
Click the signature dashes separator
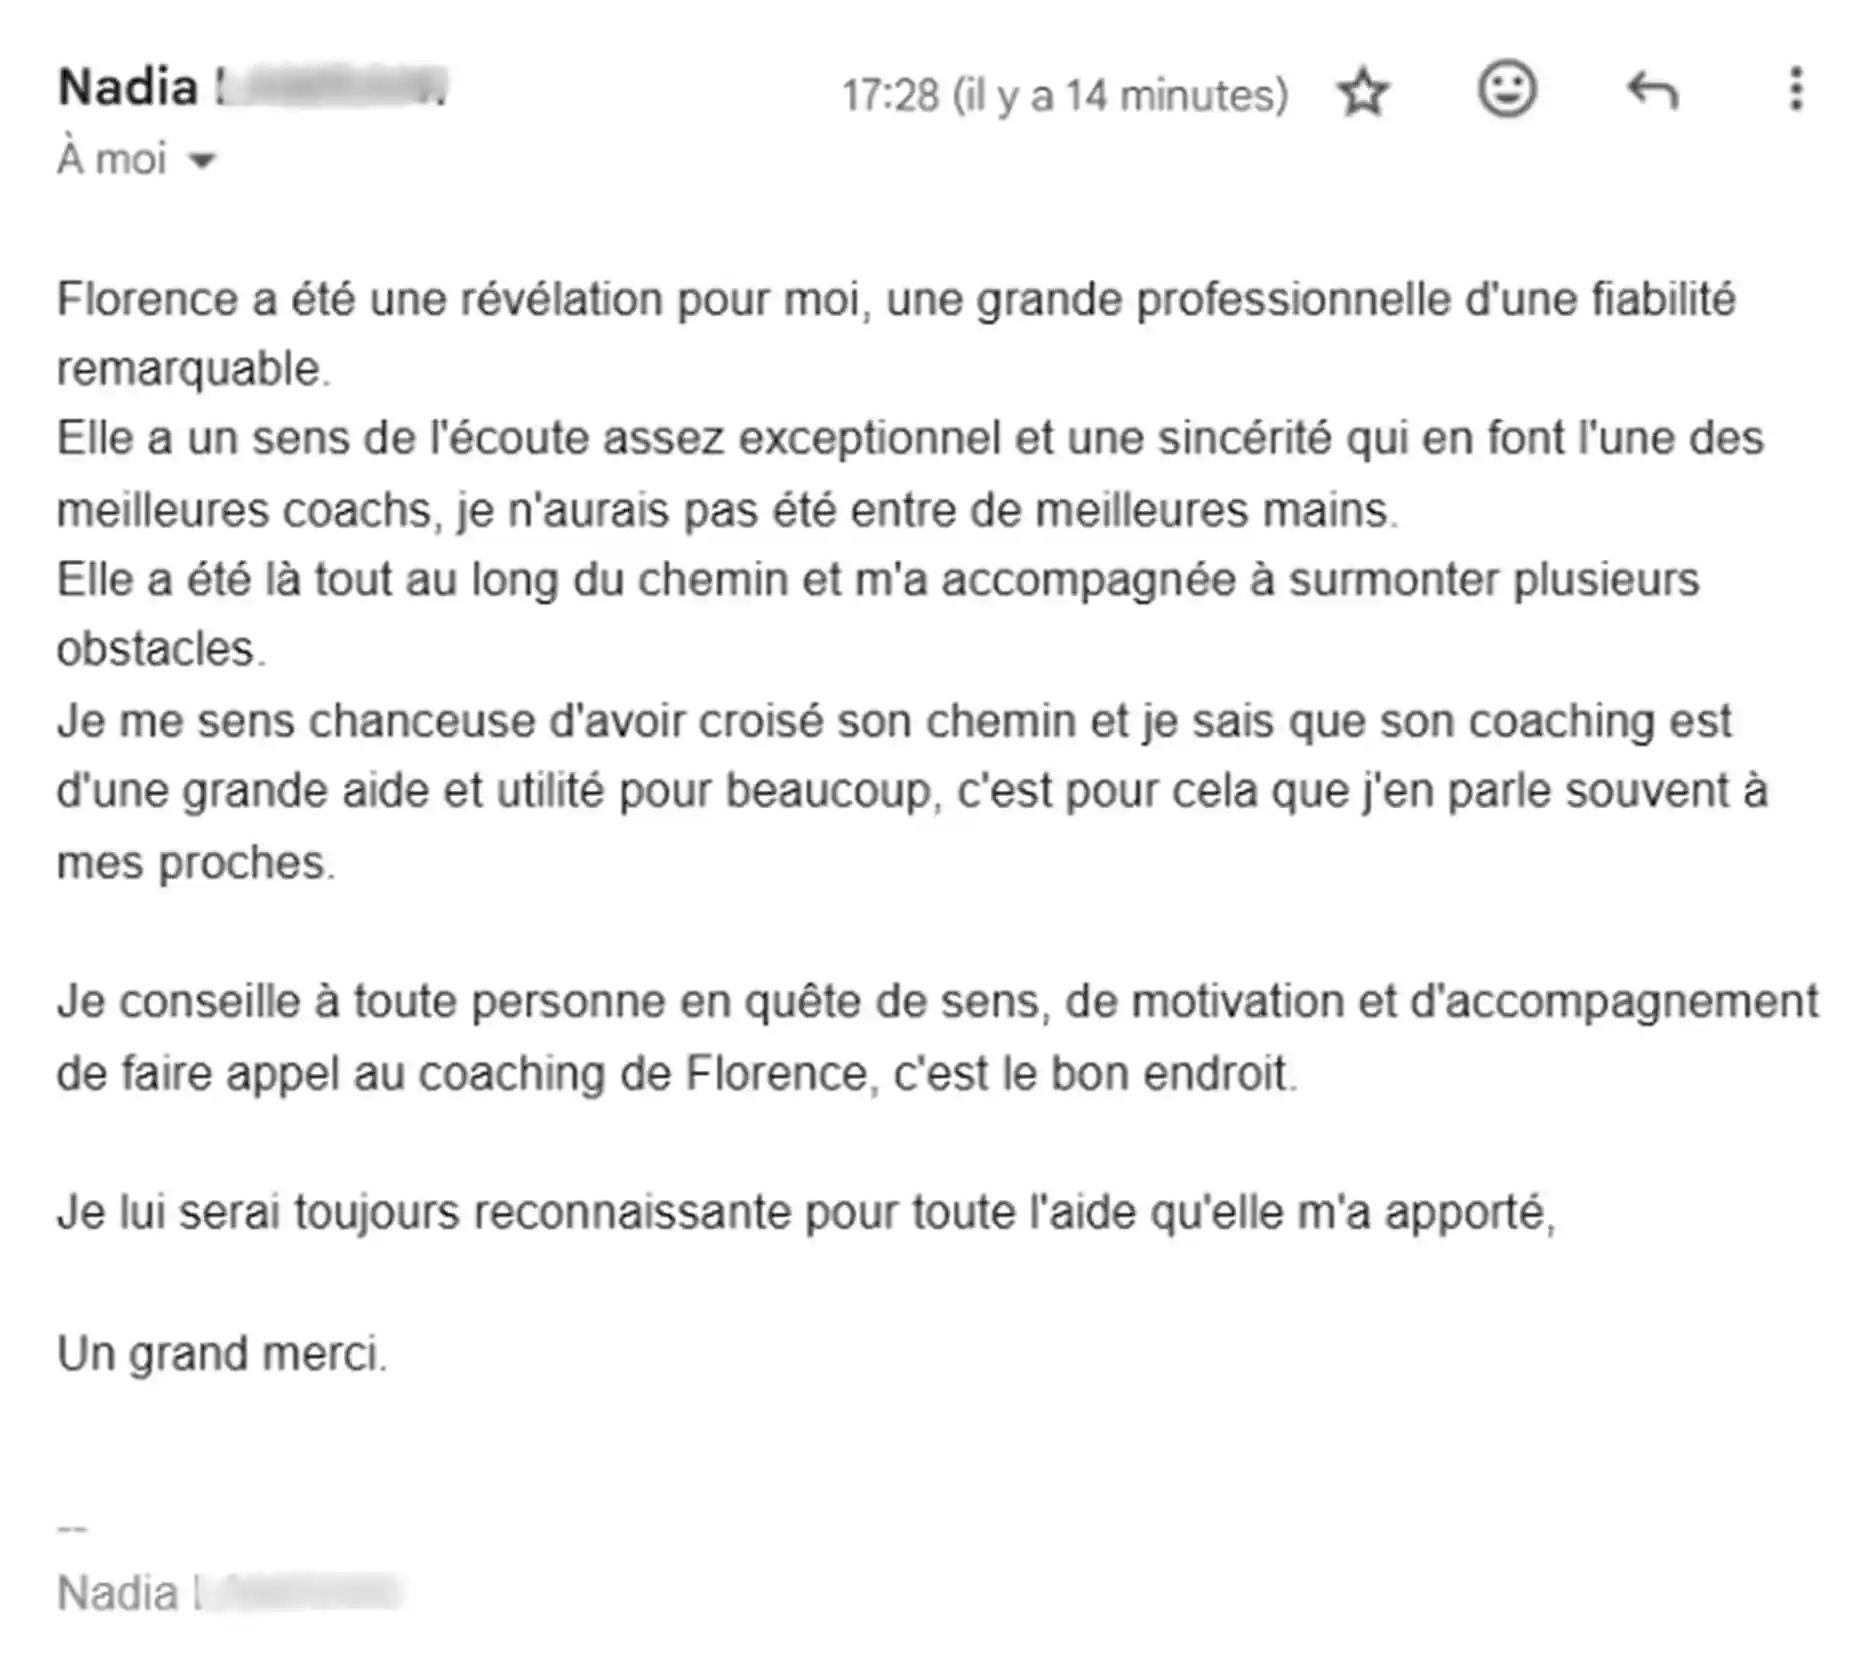pos(72,1528)
